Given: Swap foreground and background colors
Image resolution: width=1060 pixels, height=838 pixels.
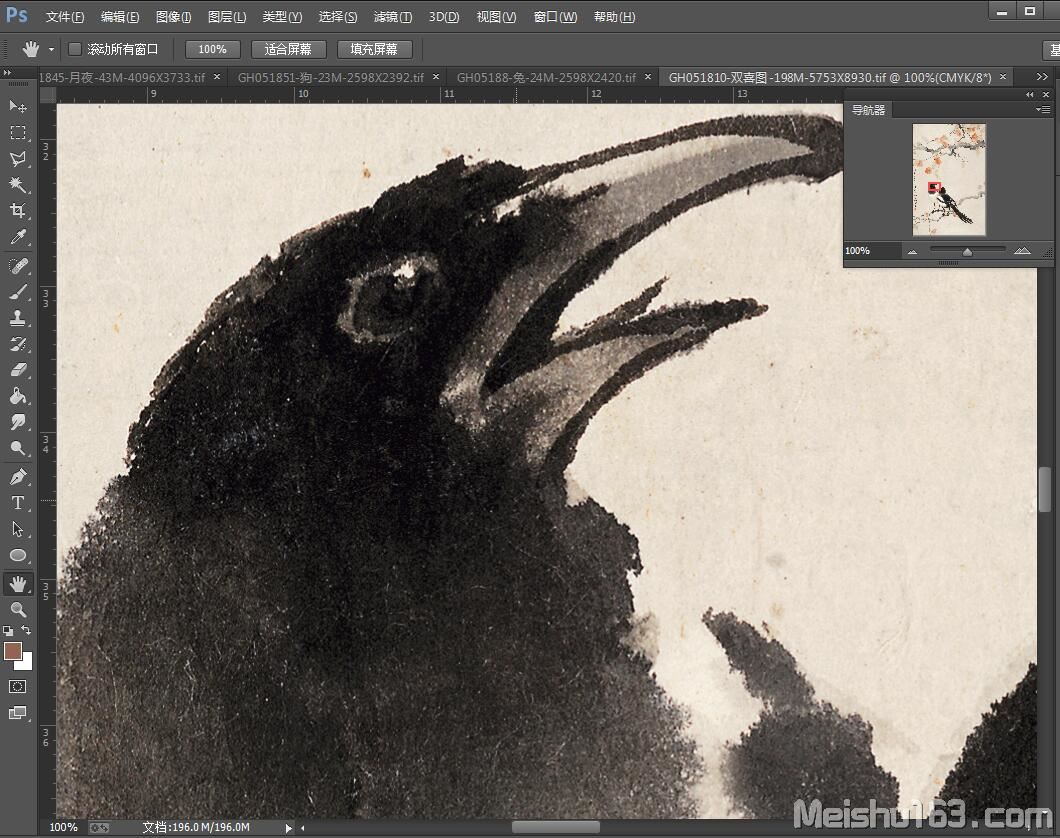Looking at the screenshot, I should pos(26,630).
